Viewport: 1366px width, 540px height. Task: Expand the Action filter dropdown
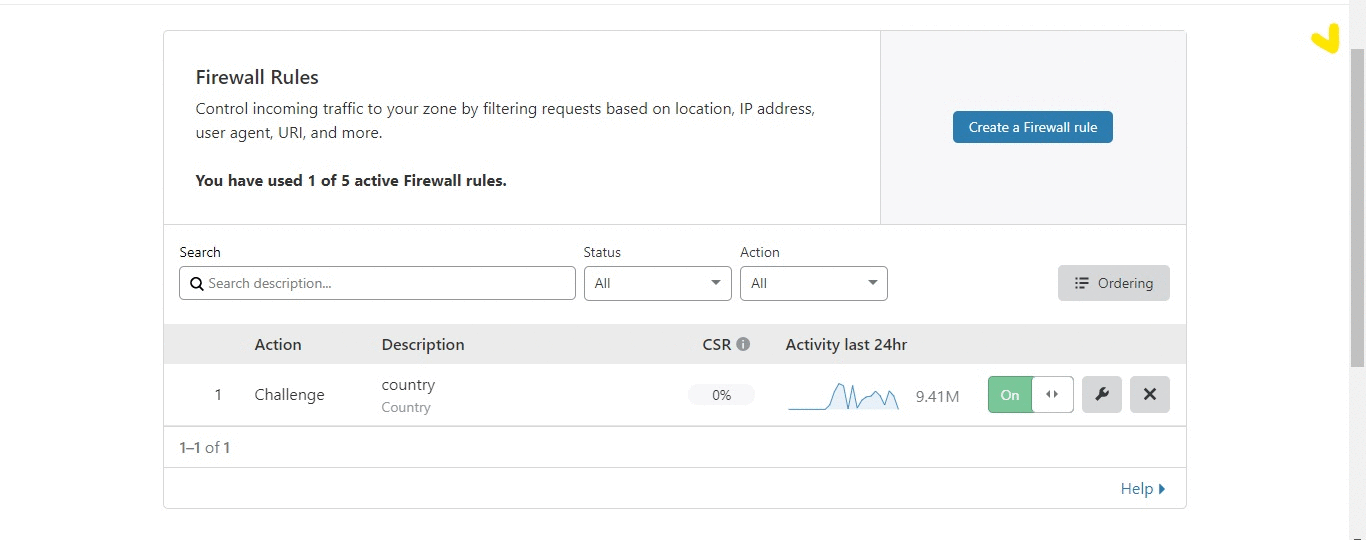[813, 283]
